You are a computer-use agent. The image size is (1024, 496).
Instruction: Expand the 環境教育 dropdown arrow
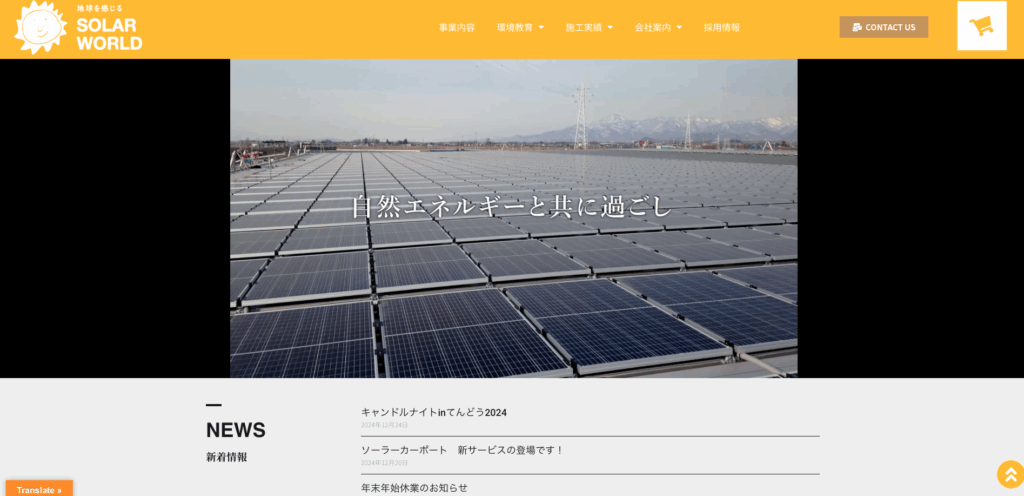point(541,27)
